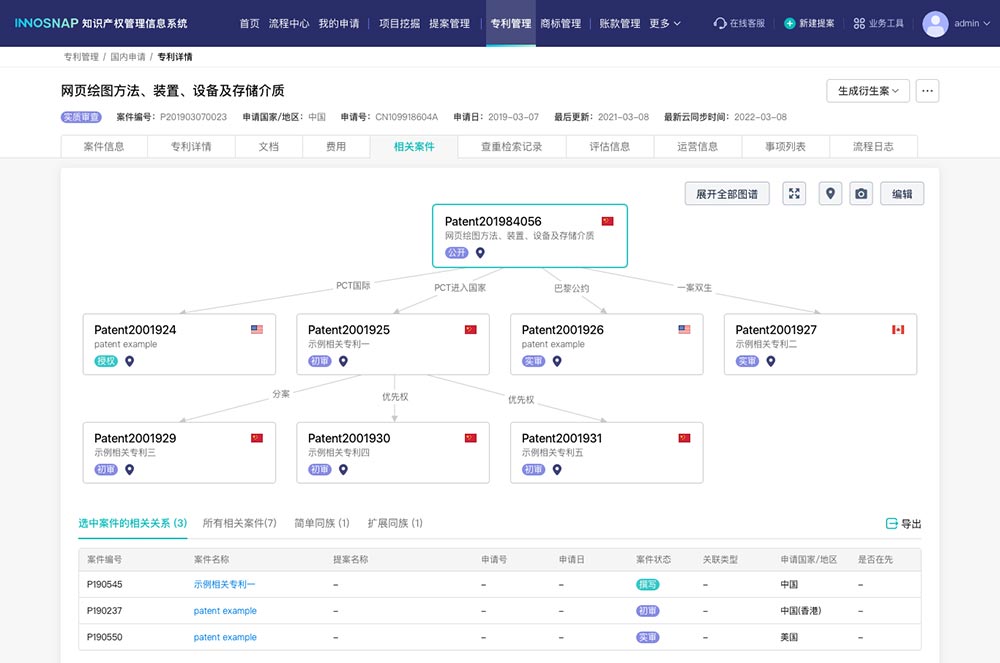
Task: Expand the 生成衍生案 dropdown
Action: point(867,91)
